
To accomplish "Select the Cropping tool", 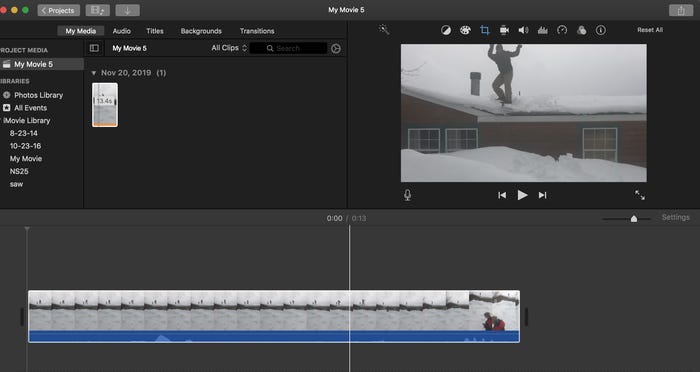I will (x=484, y=30).
